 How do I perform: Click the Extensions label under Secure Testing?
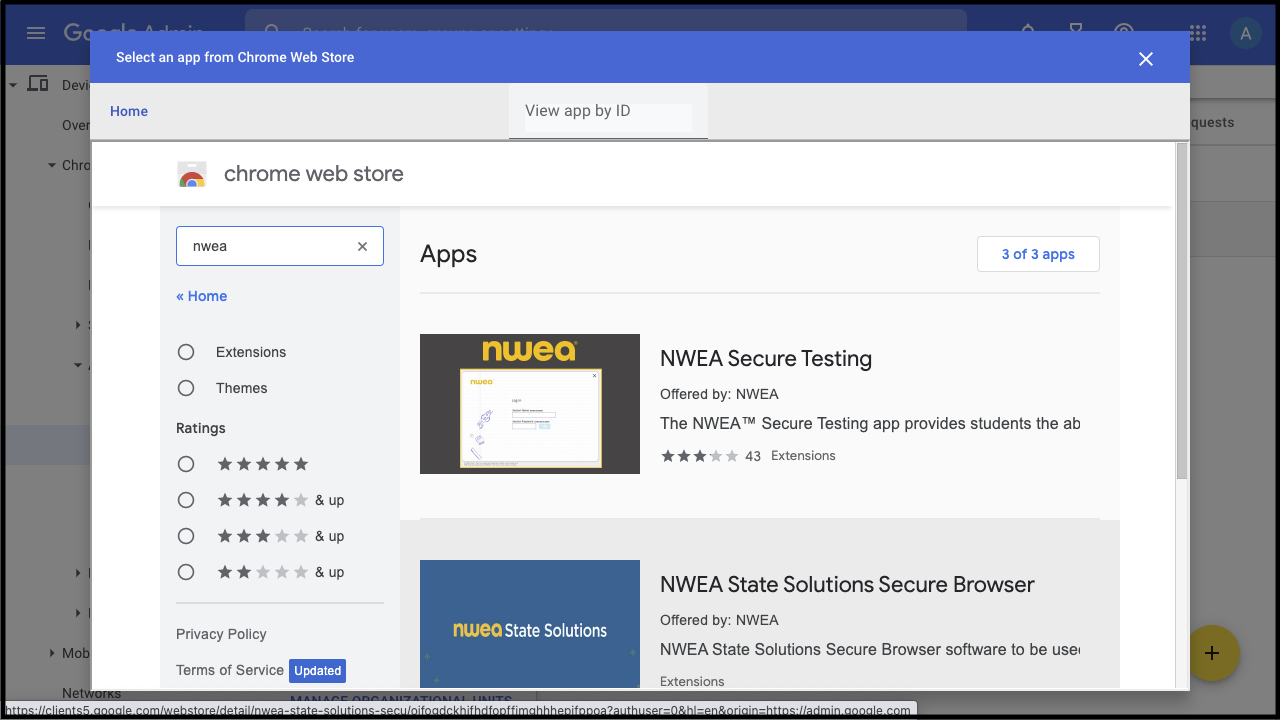803,456
